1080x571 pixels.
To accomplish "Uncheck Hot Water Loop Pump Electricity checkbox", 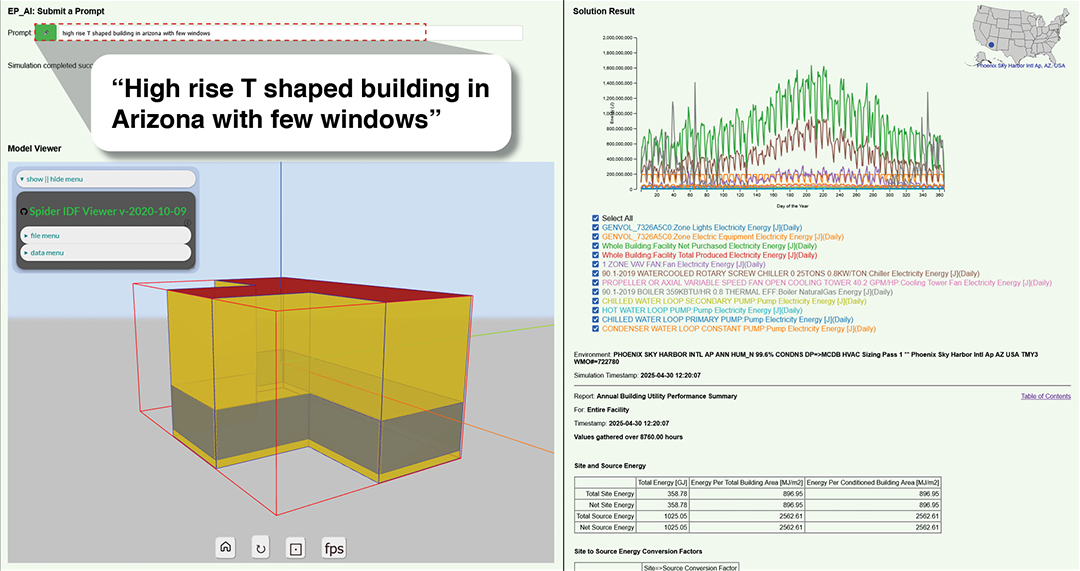I will click(596, 310).
